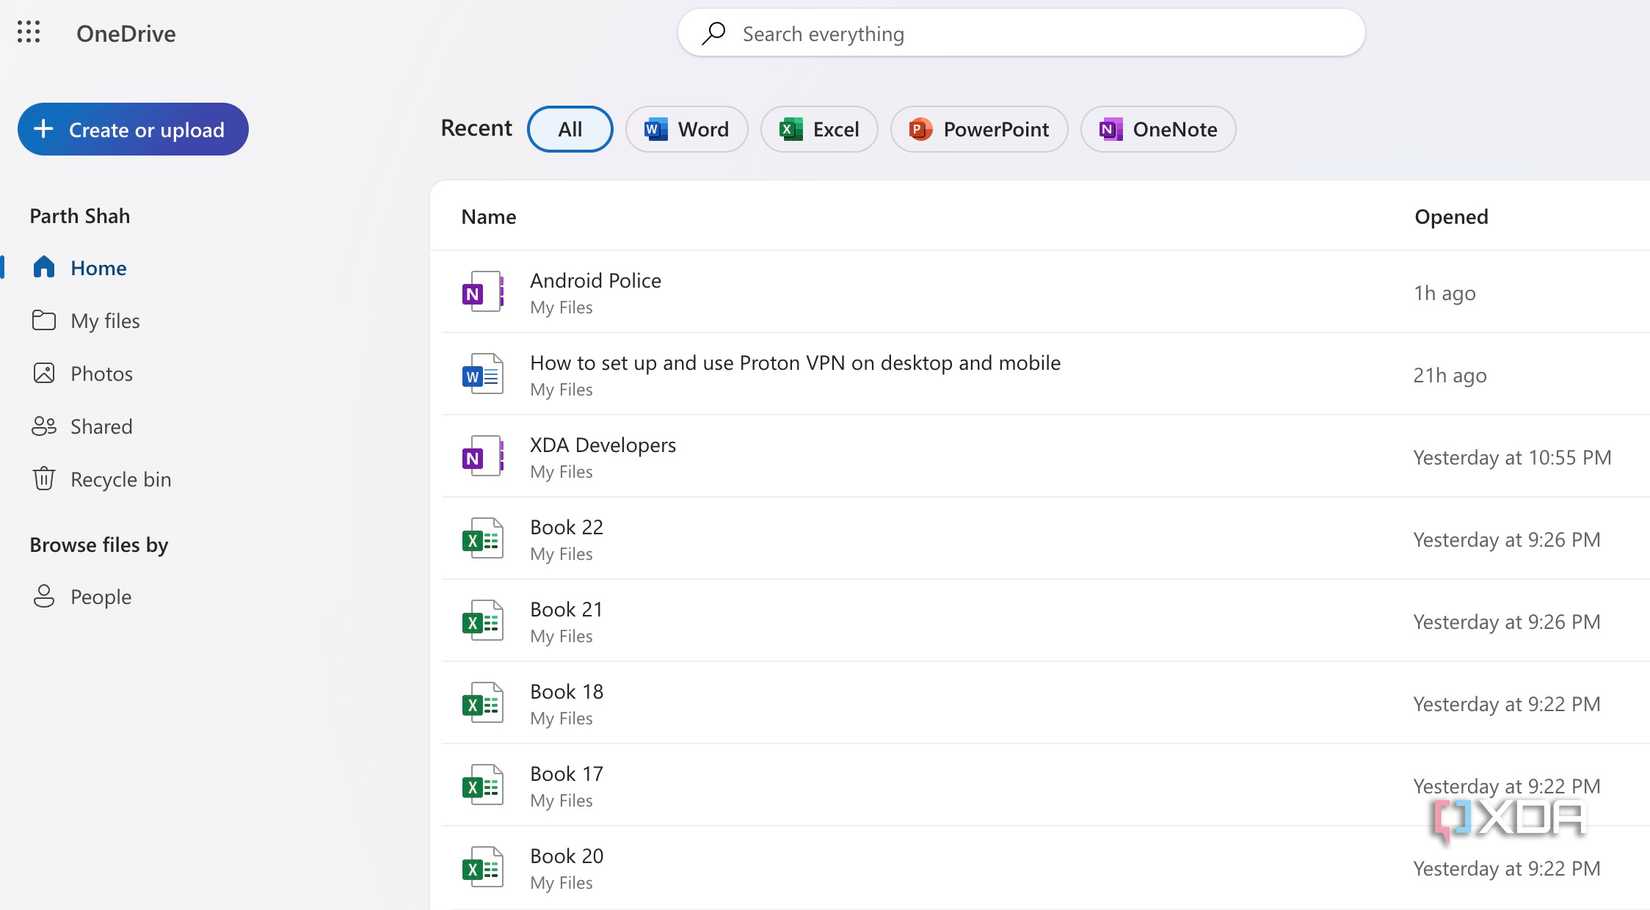Open the Proton VPN Word document

795,362
